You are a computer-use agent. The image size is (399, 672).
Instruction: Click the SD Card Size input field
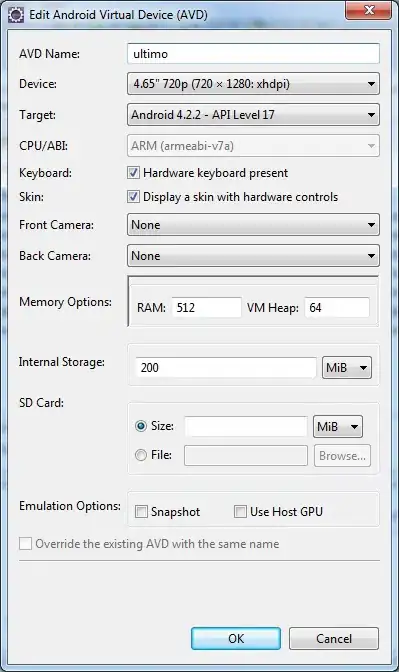(246, 426)
